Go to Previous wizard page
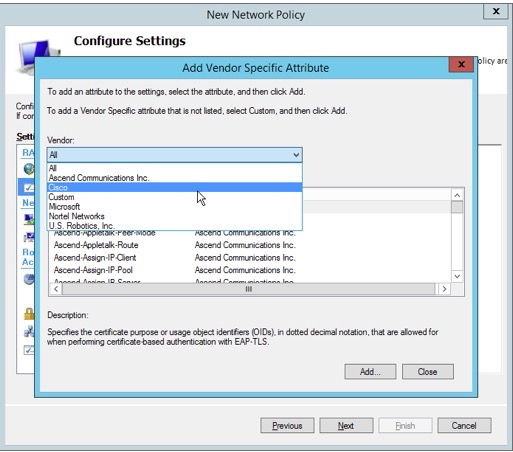This screenshot has width=513, height=452. [x=287, y=426]
